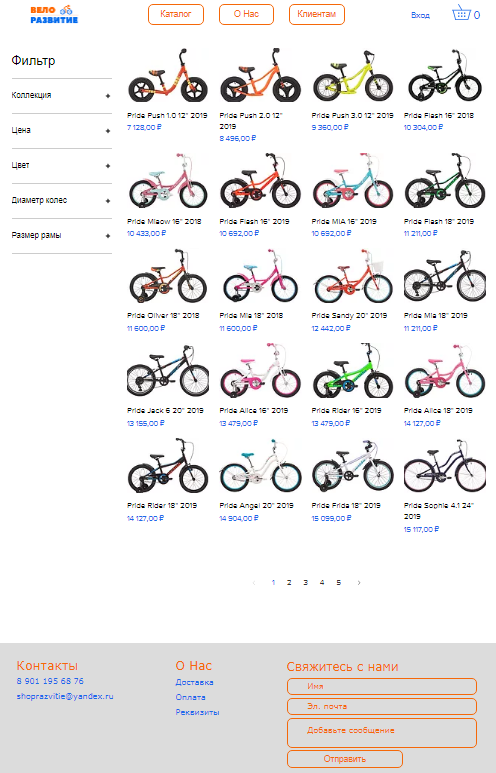The width and height of the screenshot is (496, 773).
Task: Click the price 14 904,00 ₽
Action: (239, 518)
